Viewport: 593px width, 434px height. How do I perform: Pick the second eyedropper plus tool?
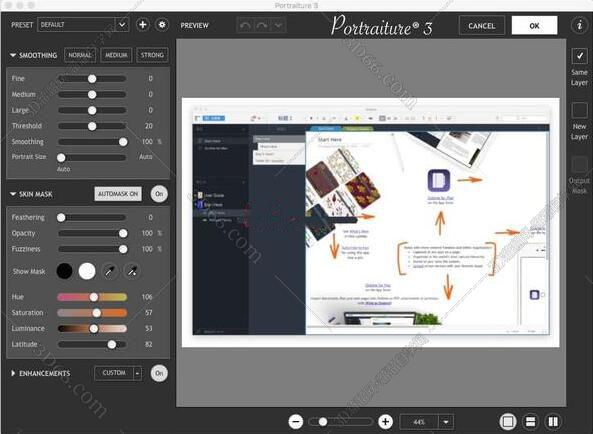pyautogui.click(x=132, y=271)
